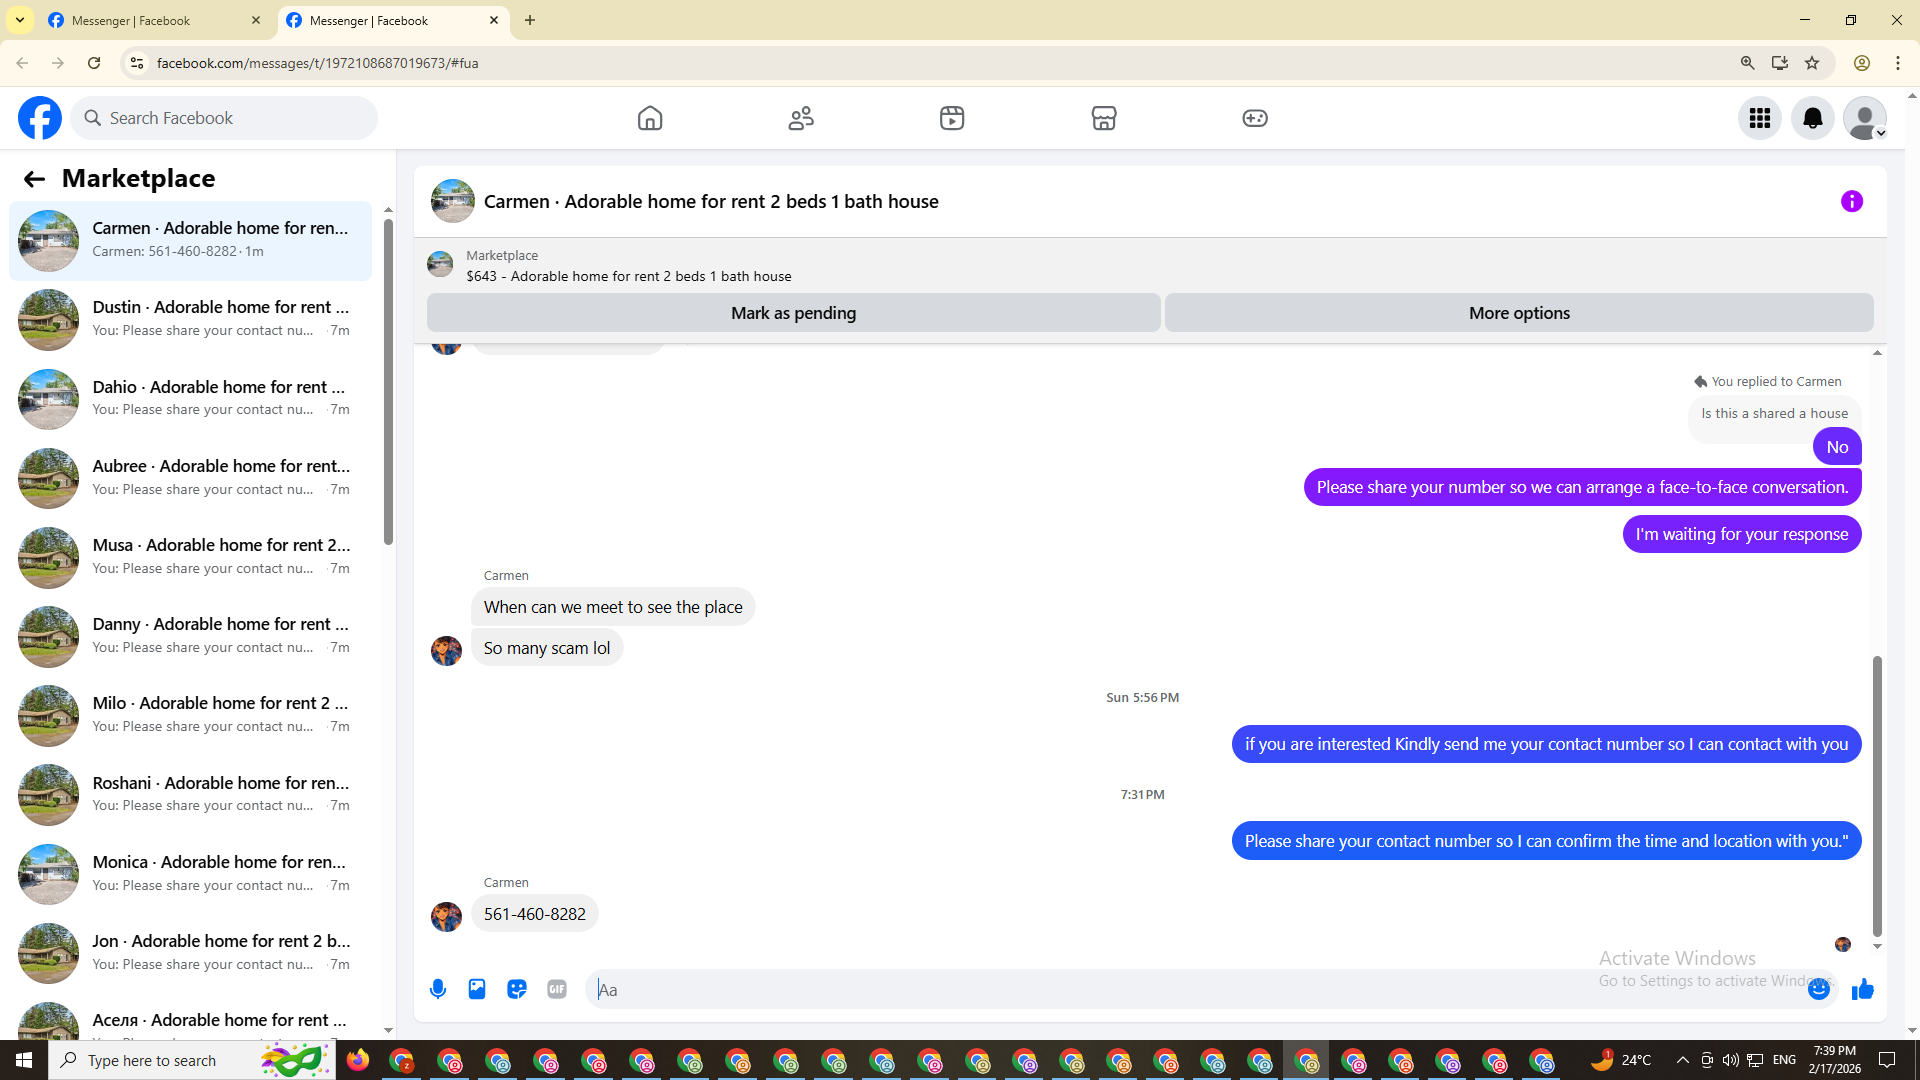Attach a file with the photo icon
Image resolution: width=1920 pixels, height=1080 pixels.
[477, 989]
